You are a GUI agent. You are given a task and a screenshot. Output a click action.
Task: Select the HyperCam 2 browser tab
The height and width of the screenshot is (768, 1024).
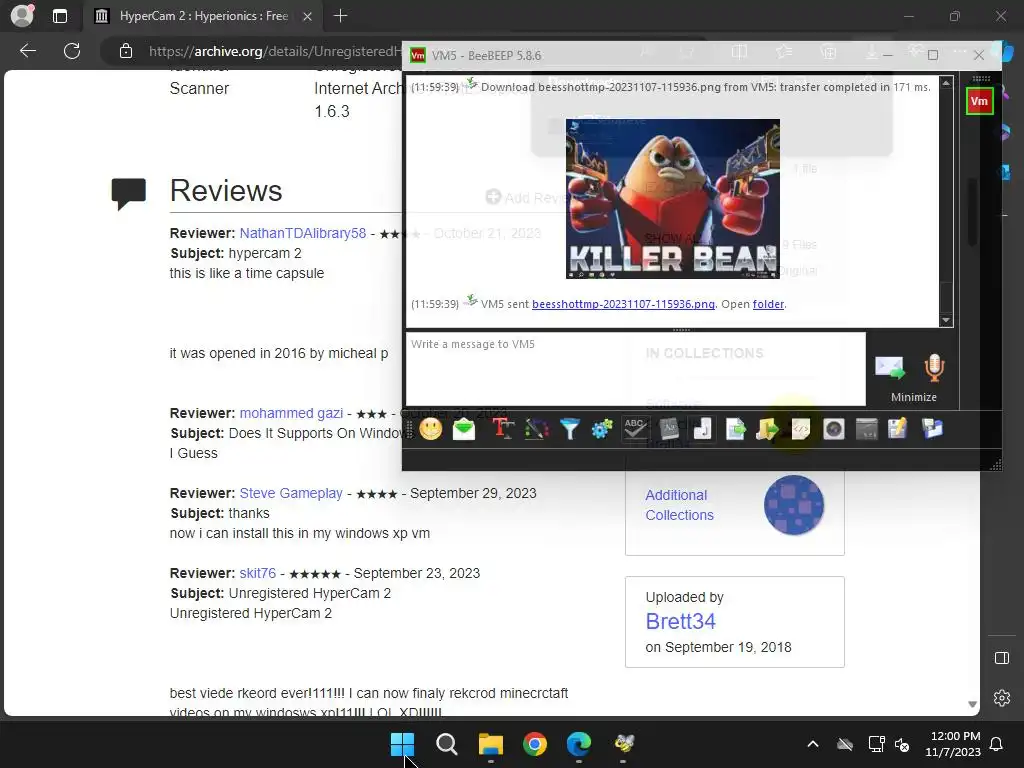coord(204,16)
